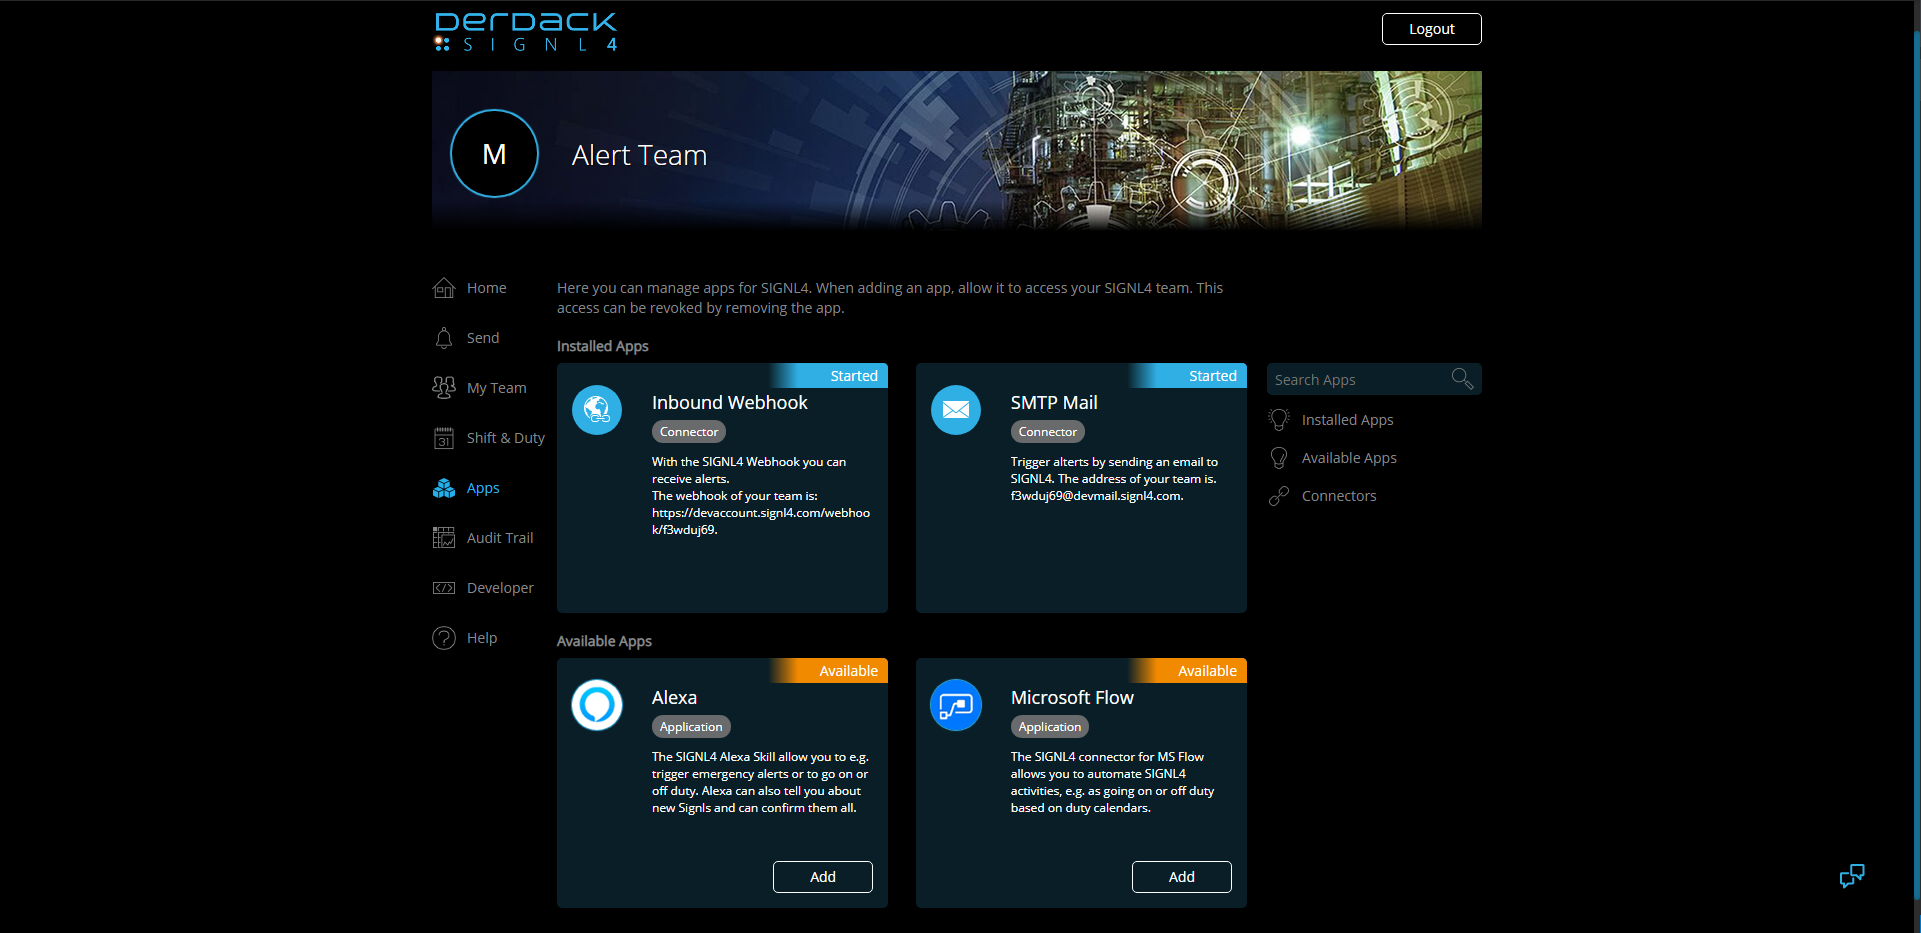The width and height of the screenshot is (1921, 933).
Task: Click the Audit Trail icon
Action: point(444,538)
